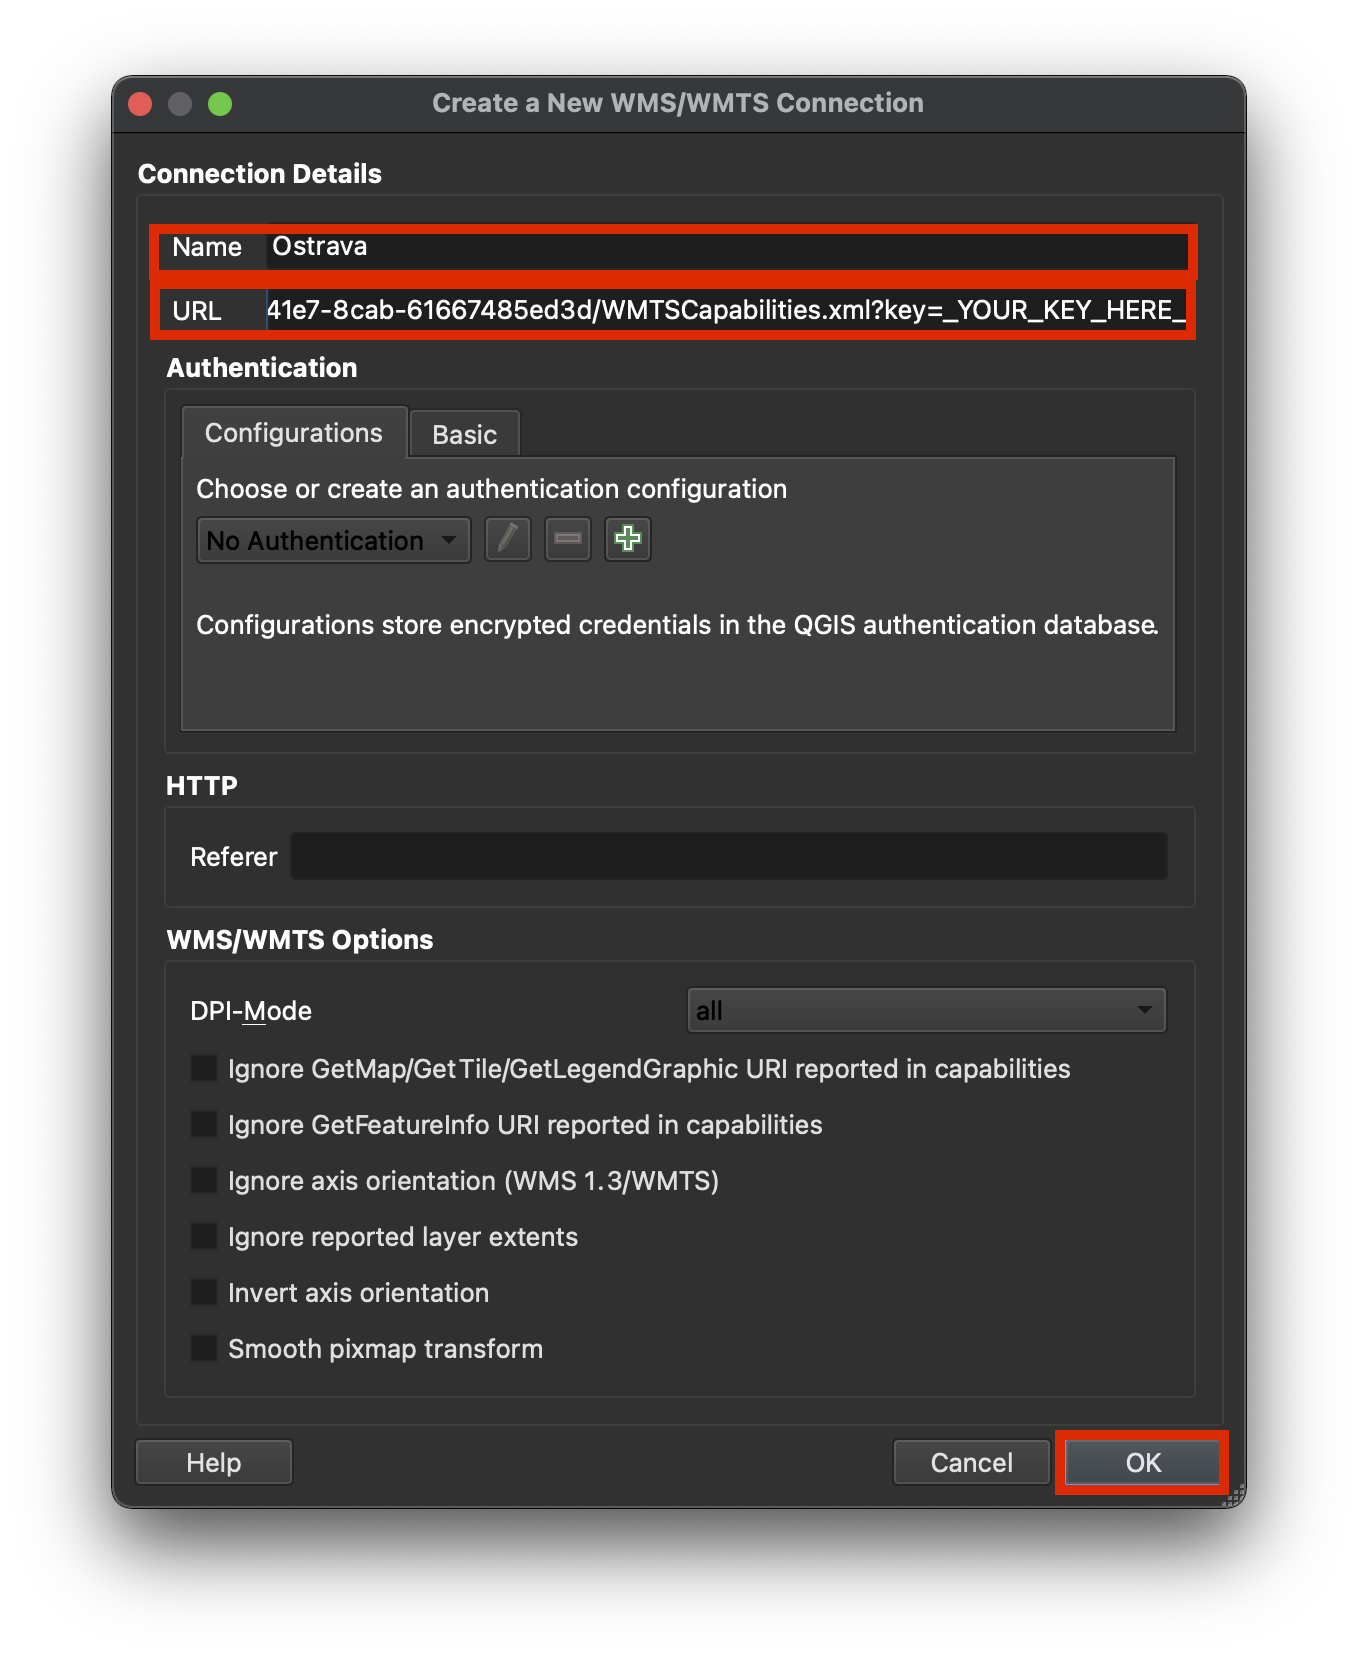
Task: Check the Invert axis orientation box
Action: click(204, 1293)
